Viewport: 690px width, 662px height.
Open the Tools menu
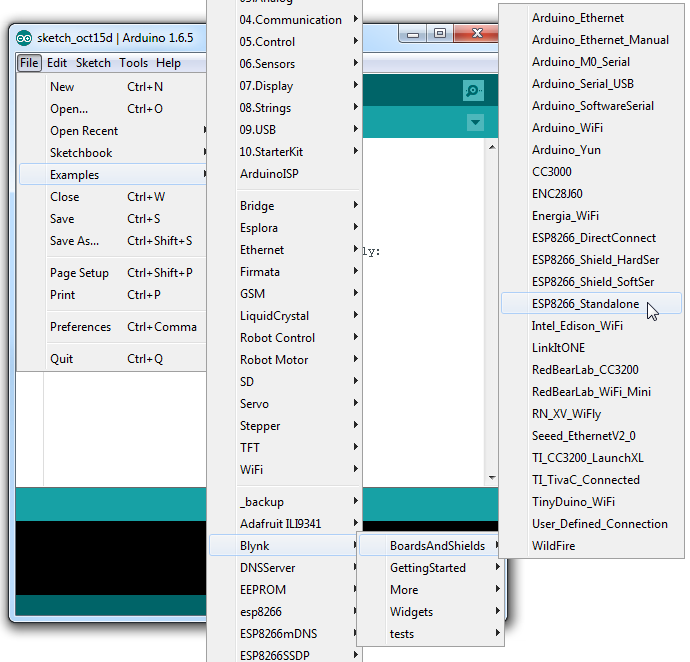tap(133, 63)
